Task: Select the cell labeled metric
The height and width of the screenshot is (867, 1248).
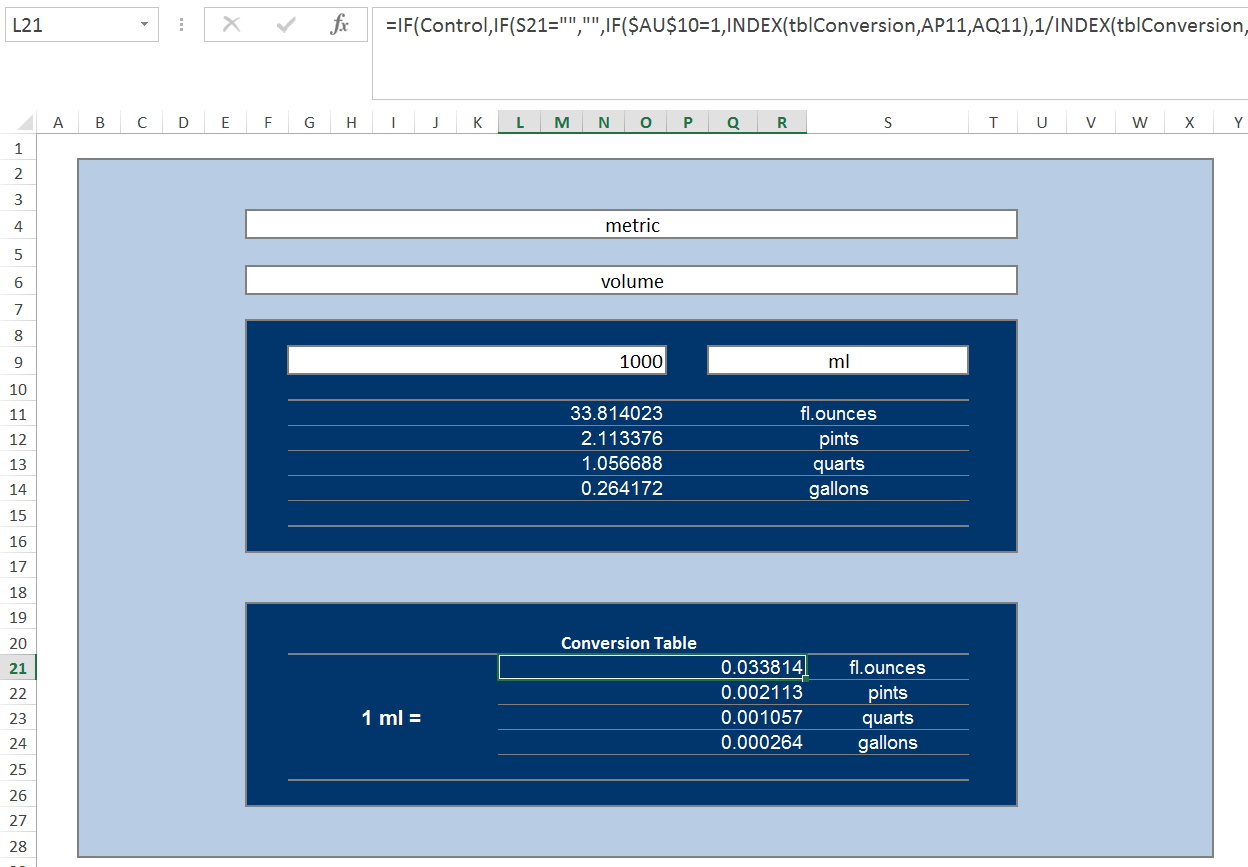Action: [631, 224]
